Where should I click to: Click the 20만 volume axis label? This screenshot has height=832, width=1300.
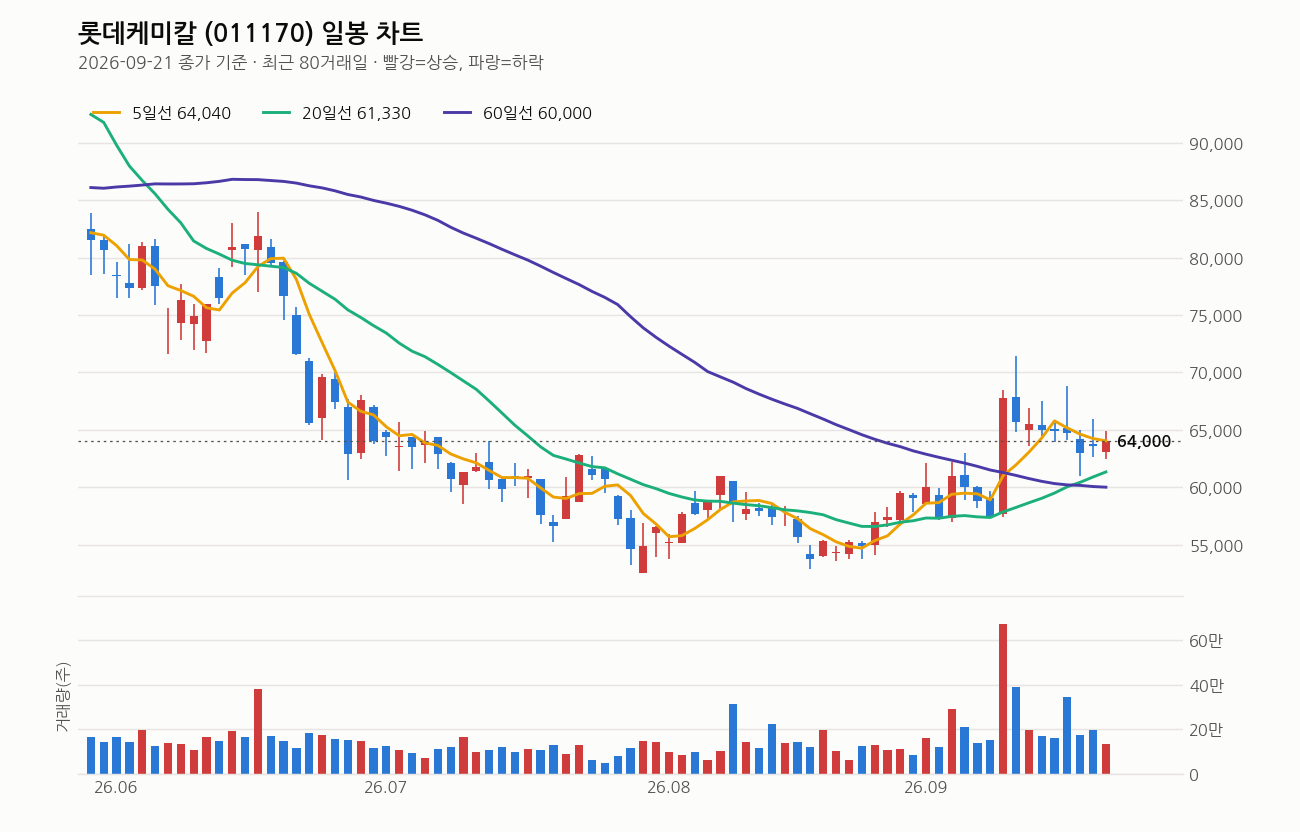[1205, 730]
